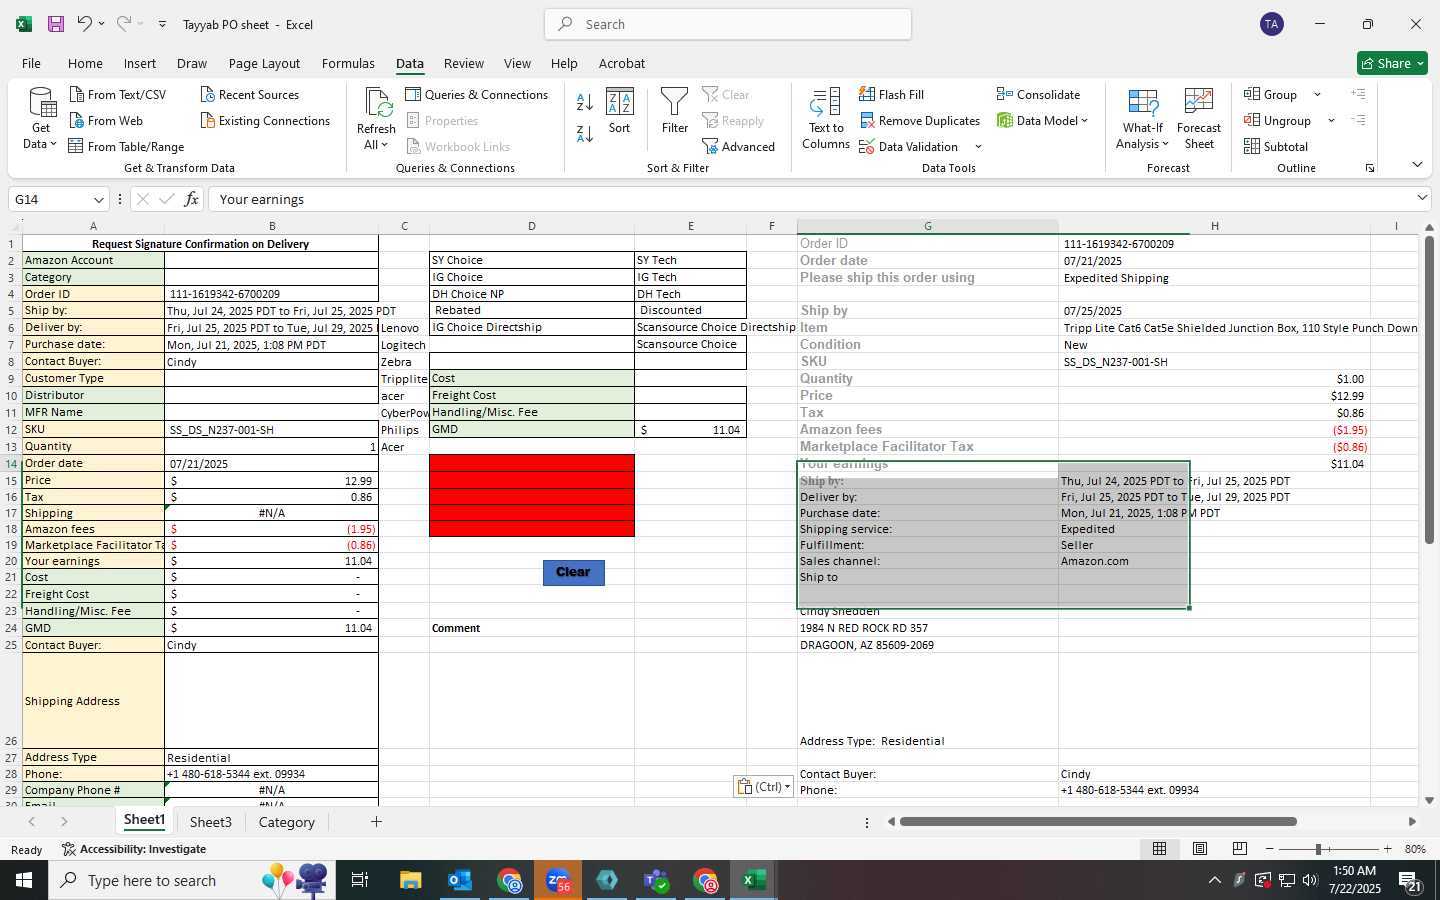Image resolution: width=1440 pixels, height=900 pixels.
Task: Sort Z to A descending
Action: pyautogui.click(x=585, y=133)
